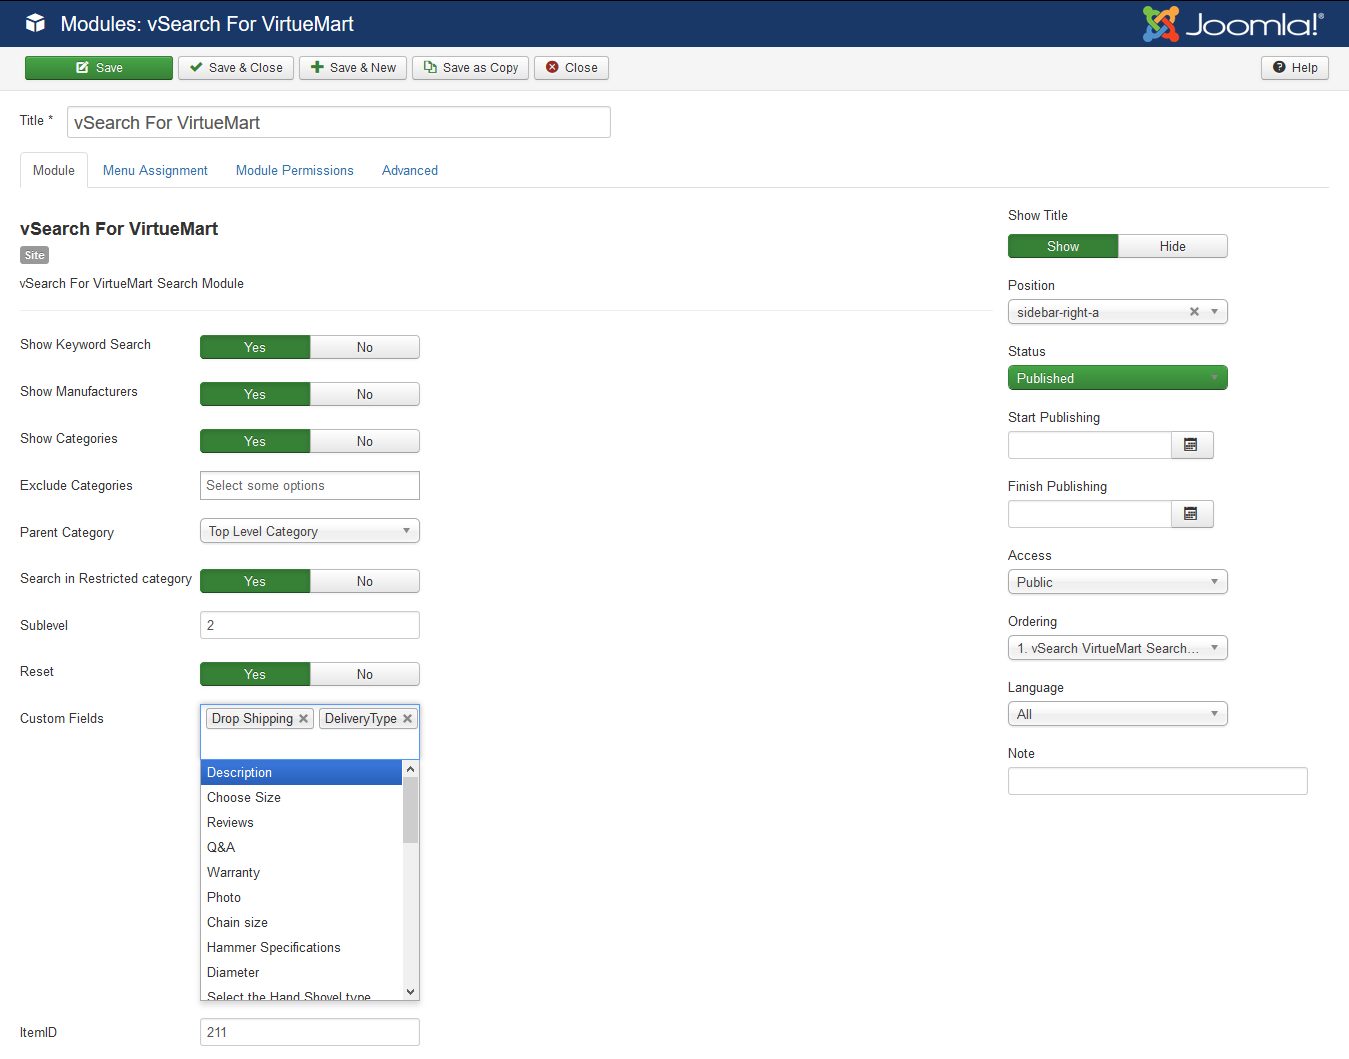Screen dimensions: 1349x1059
Task: Open the Advanced tab
Action: click(409, 171)
